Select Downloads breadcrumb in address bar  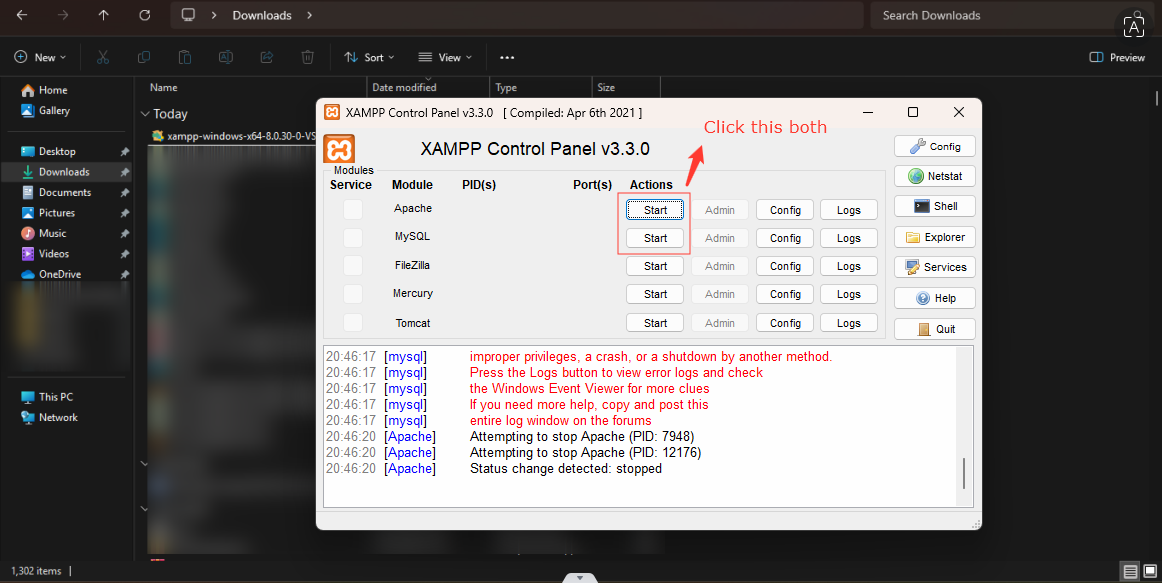[262, 15]
